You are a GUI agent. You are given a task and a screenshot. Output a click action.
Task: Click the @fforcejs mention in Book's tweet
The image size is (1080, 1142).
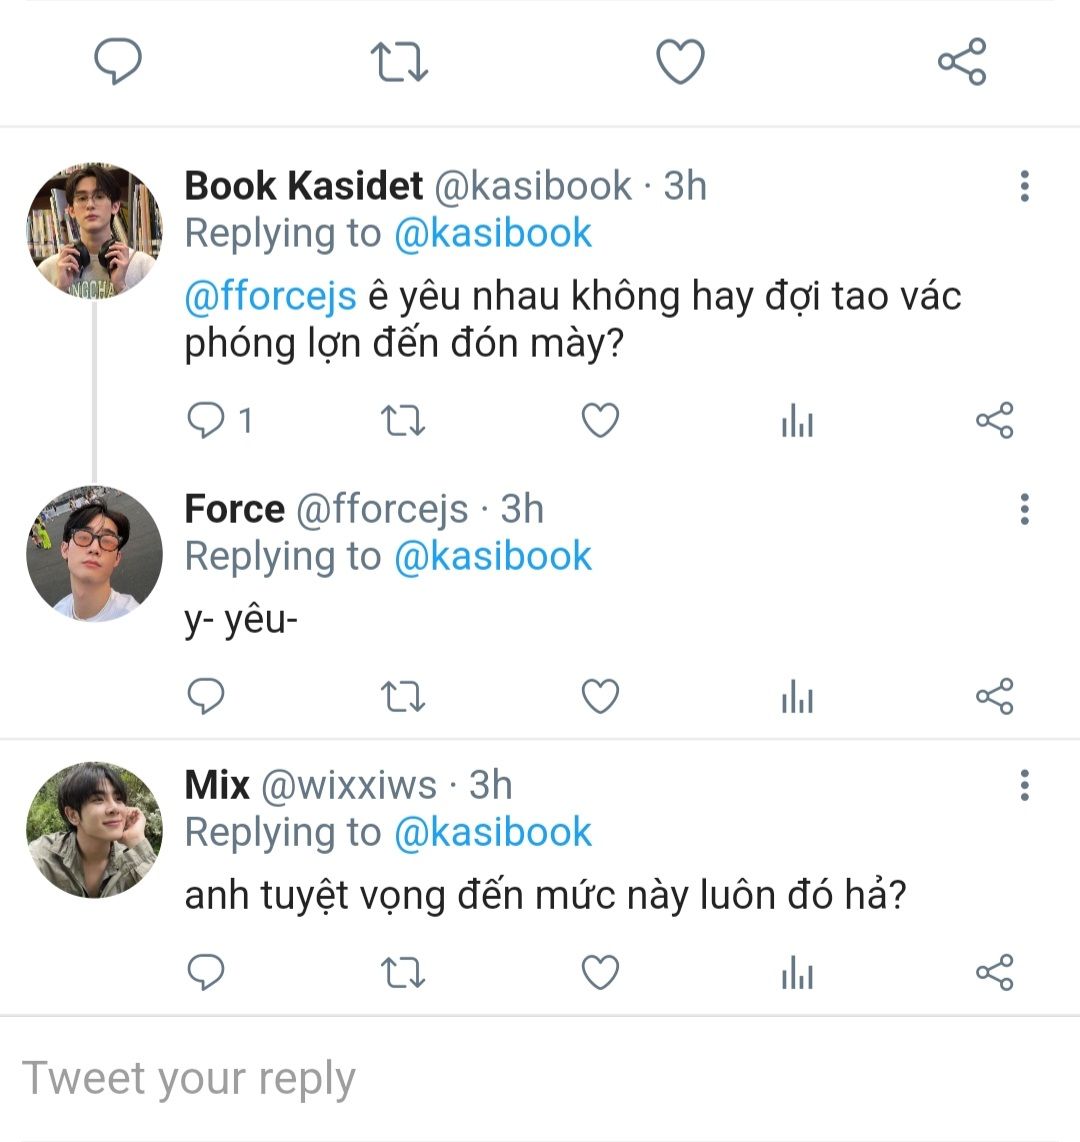point(270,297)
